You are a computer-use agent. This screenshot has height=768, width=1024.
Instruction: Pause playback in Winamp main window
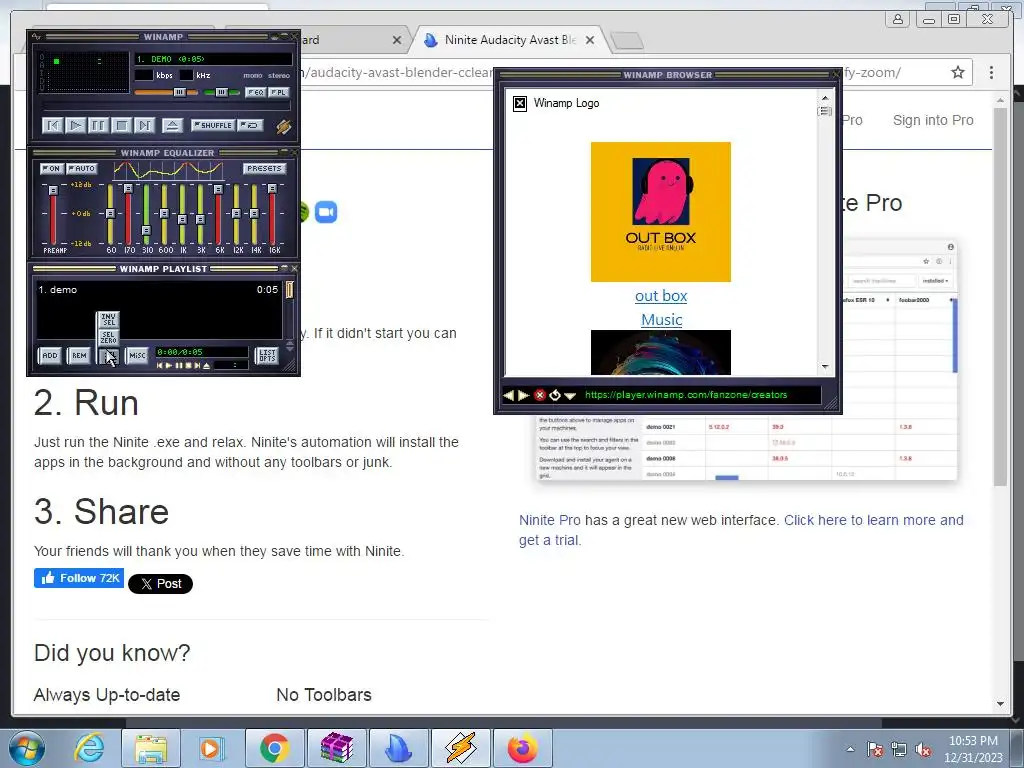pyautogui.click(x=99, y=125)
